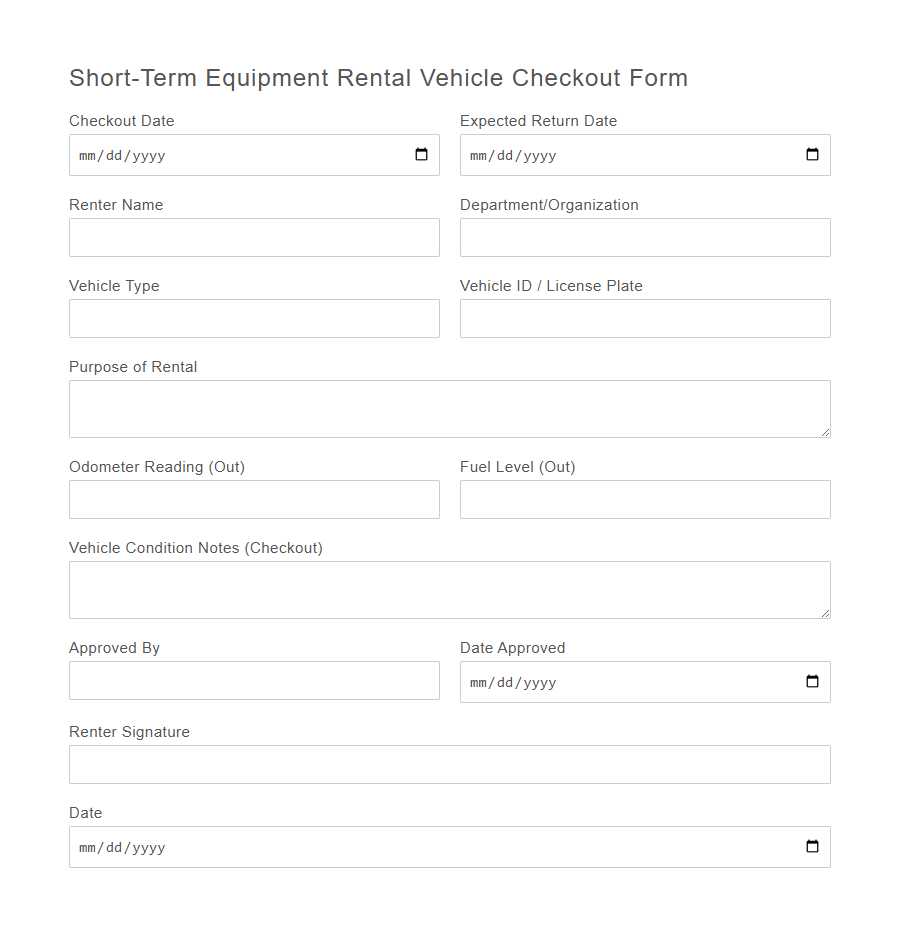Click the Vehicle ID / License Plate field
900x952 pixels.
645,318
